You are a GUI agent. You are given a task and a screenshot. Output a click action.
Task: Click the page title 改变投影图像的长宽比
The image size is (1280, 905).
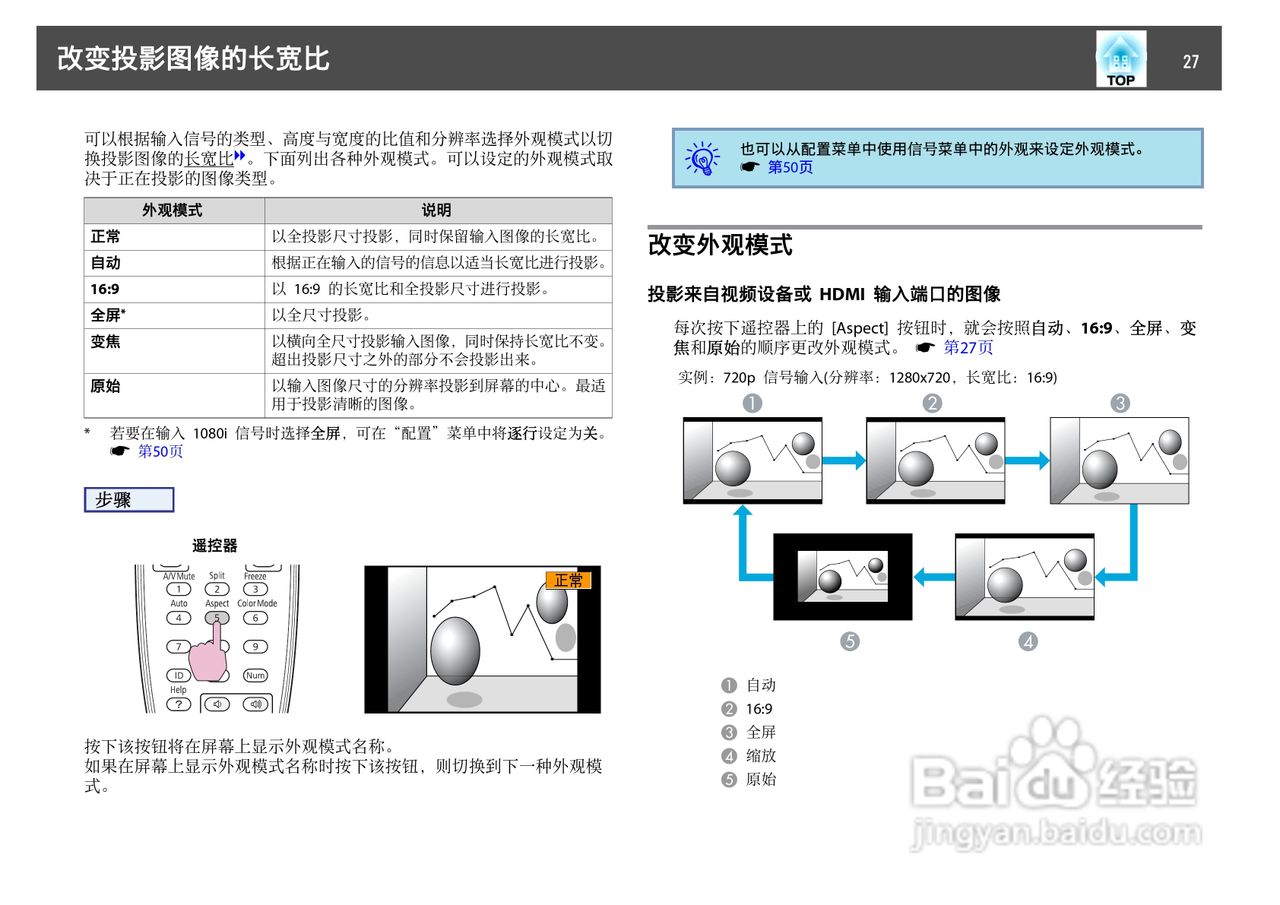coord(193,58)
